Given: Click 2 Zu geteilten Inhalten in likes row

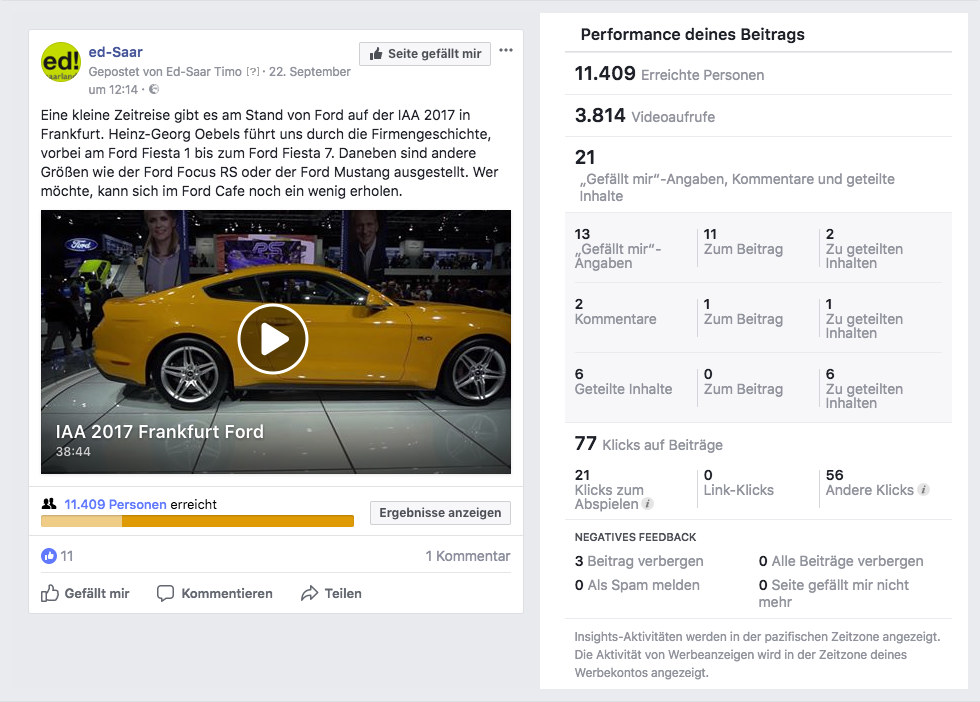Looking at the screenshot, I should click(x=864, y=248).
